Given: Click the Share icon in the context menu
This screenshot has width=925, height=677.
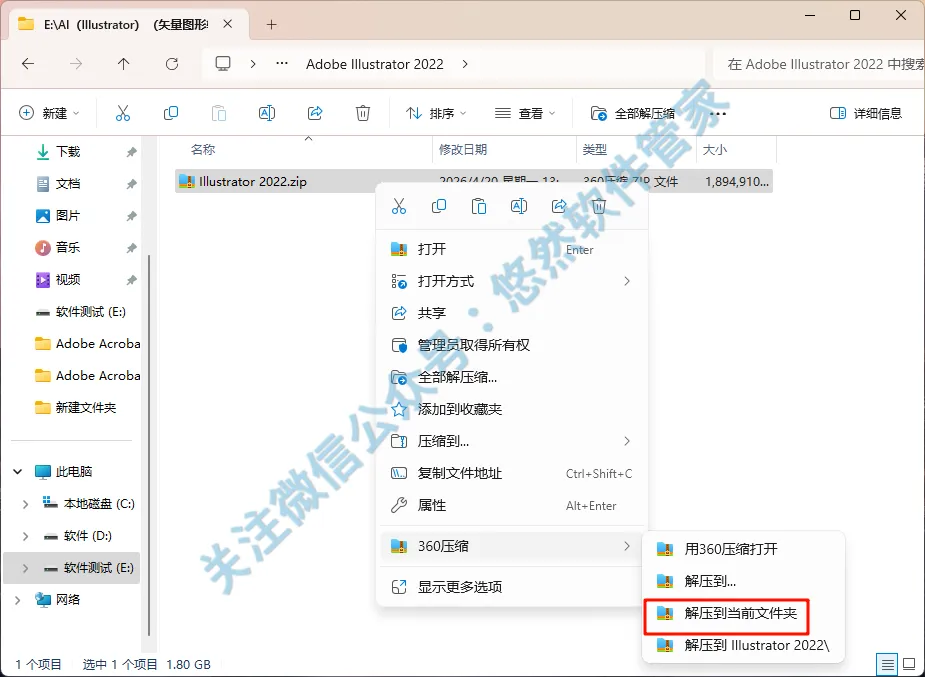Looking at the screenshot, I should pos(559,206).
